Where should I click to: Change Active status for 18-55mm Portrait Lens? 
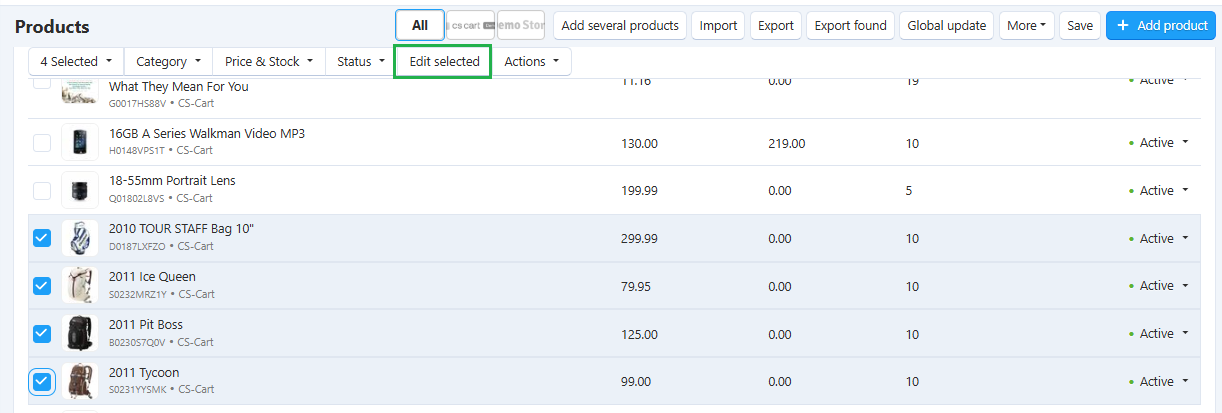tap(1160, 190)
